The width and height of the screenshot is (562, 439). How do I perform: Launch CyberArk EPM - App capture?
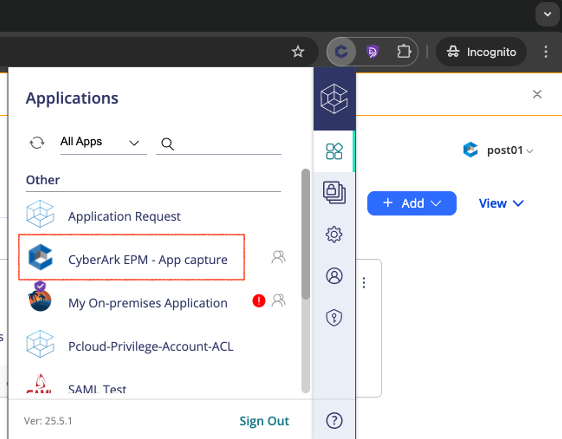(x=148, y=259)
